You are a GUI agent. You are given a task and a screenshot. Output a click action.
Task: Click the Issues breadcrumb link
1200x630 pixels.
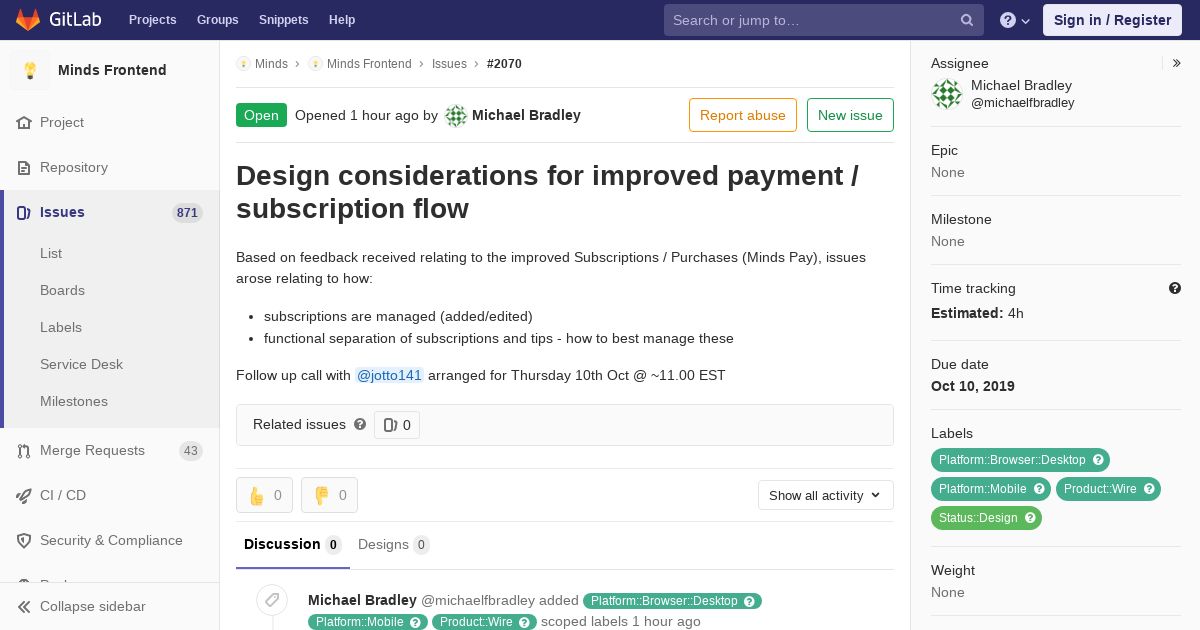coord(449,64)
